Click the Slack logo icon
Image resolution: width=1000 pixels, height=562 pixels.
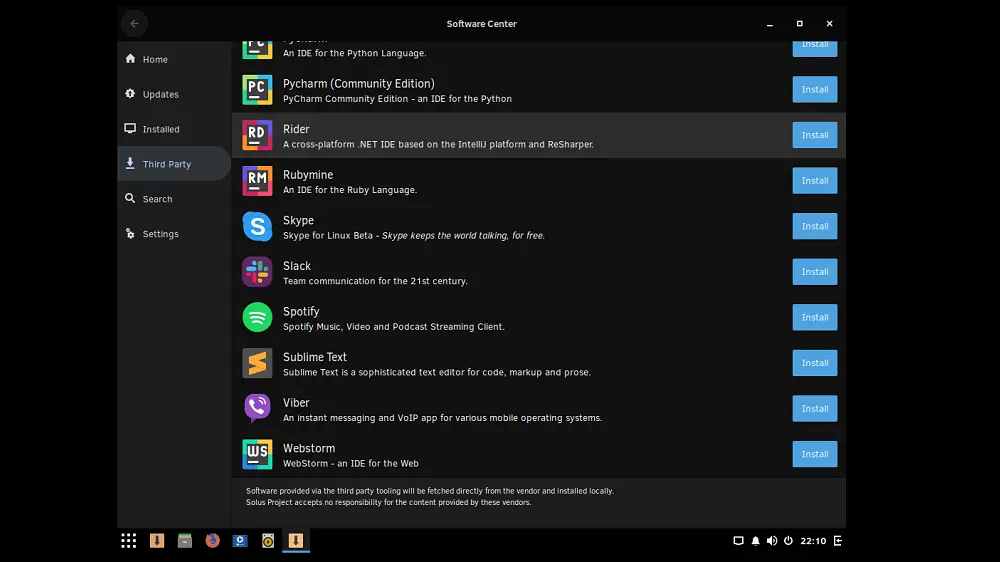(x=257, y=272)
